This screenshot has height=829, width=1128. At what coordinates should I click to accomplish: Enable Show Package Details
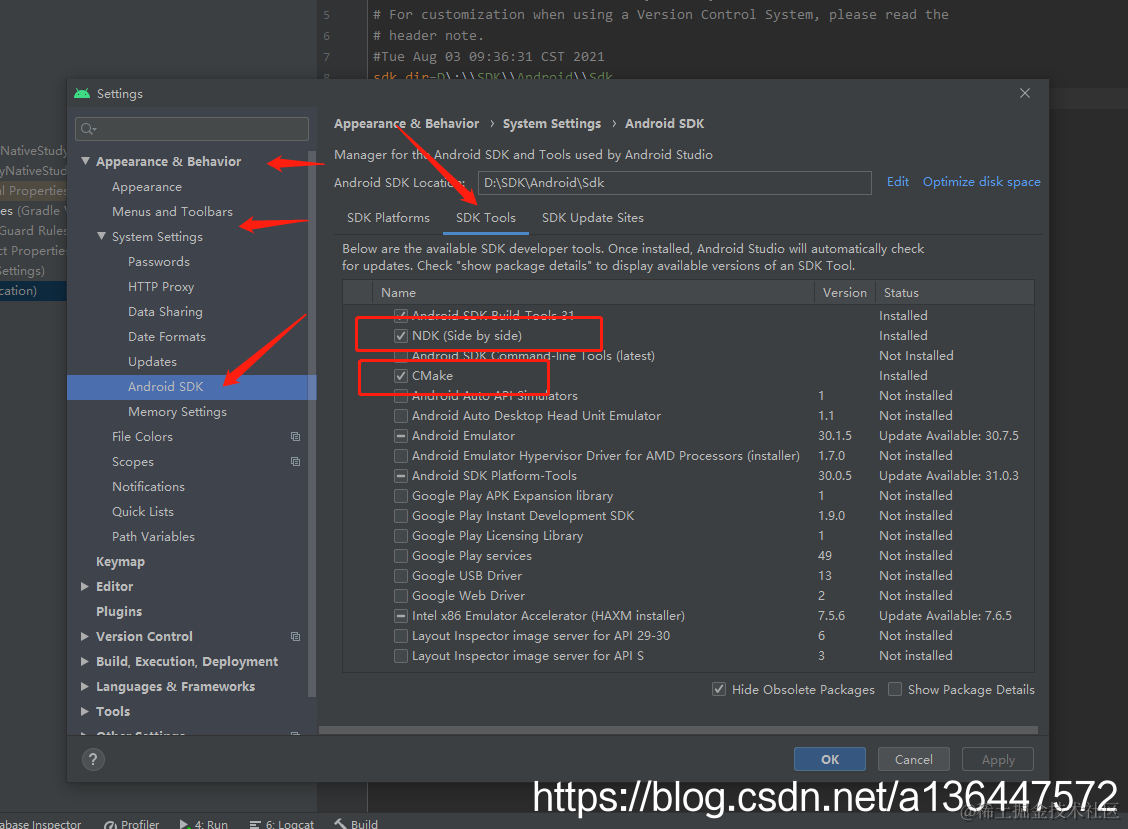tap(895, 689)
